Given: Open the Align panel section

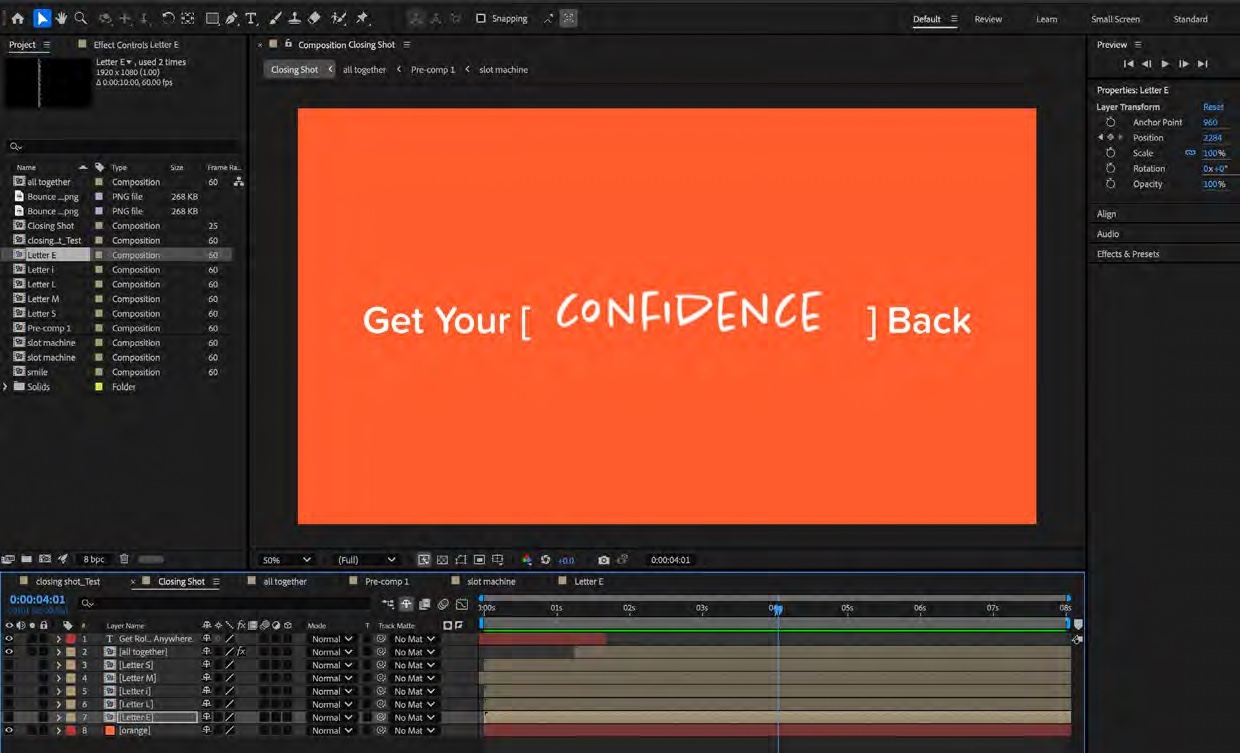Looking at the screenshot, I should [1106, 214].
